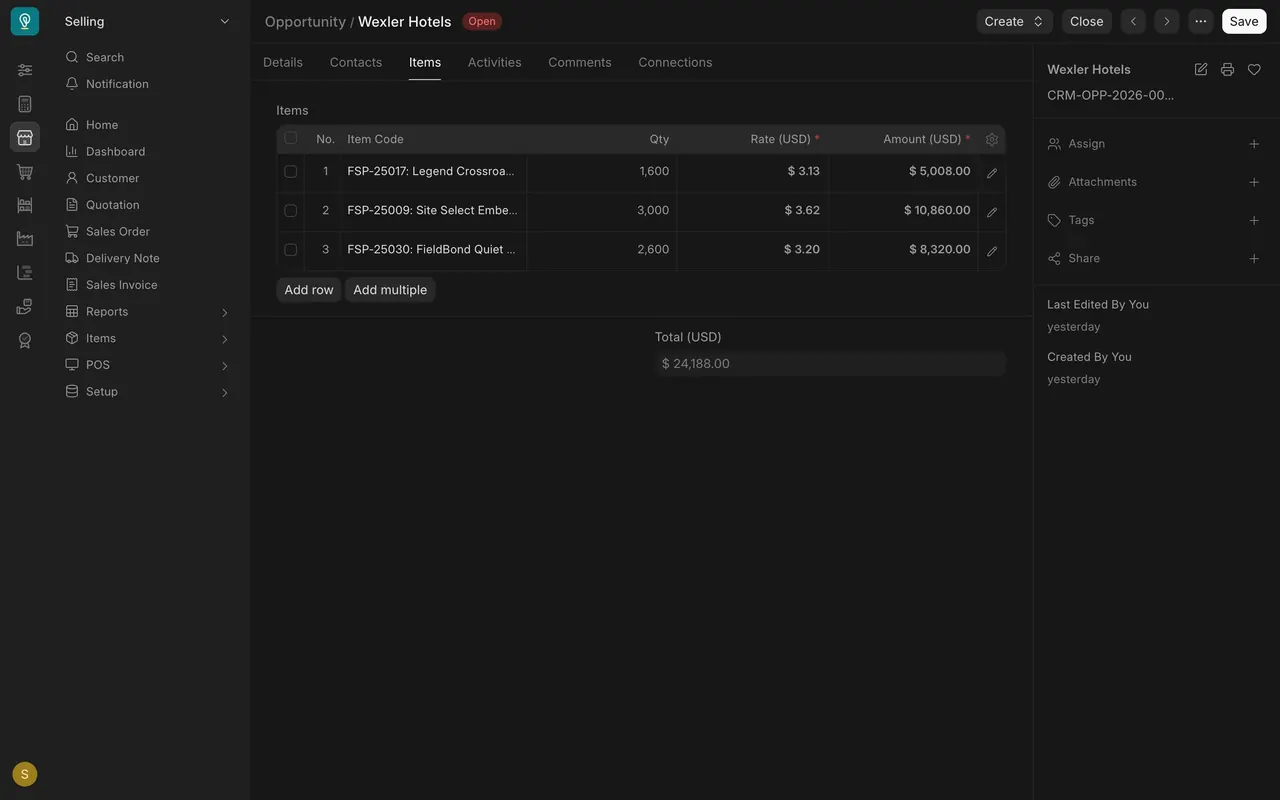Screen dimensions: 1280x800
Task: Tick the checkbox for row FSP-25030
Action: [291, 249]
